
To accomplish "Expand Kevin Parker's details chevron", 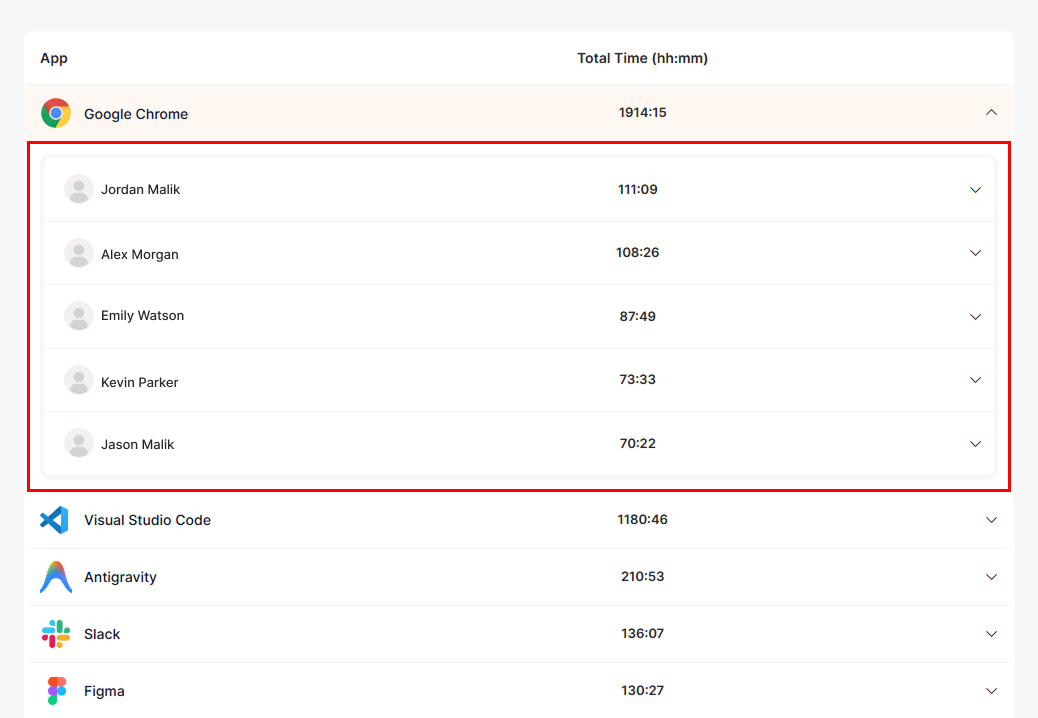I will tap(975, 380).
